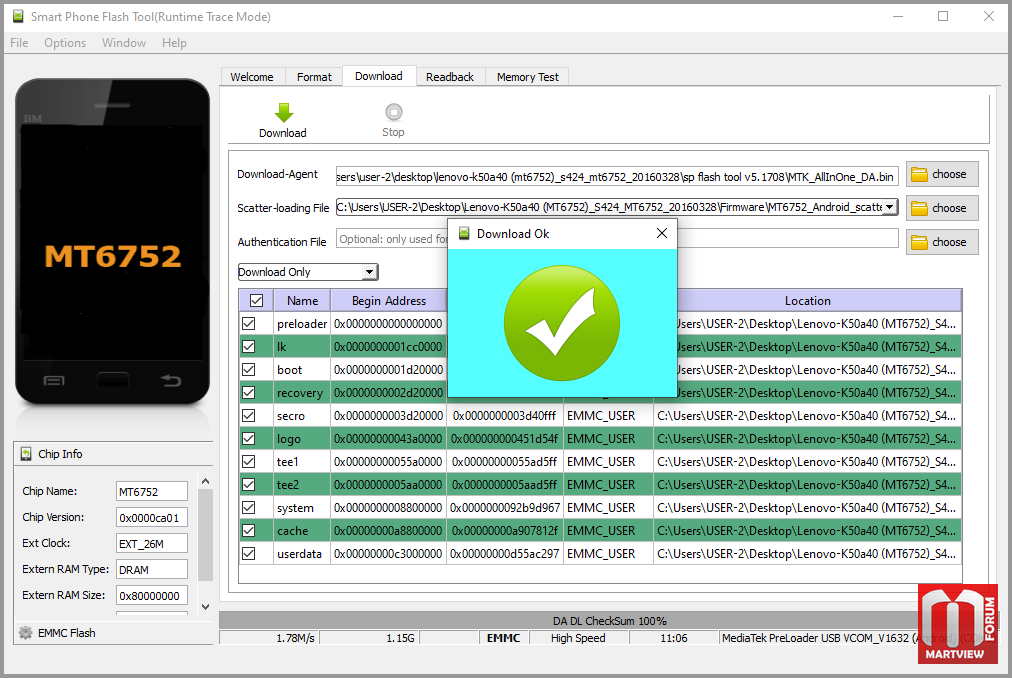Choose a Download-Agent file
The height and width of the screenshot is (678, 1012).
(x=942, y=174)
